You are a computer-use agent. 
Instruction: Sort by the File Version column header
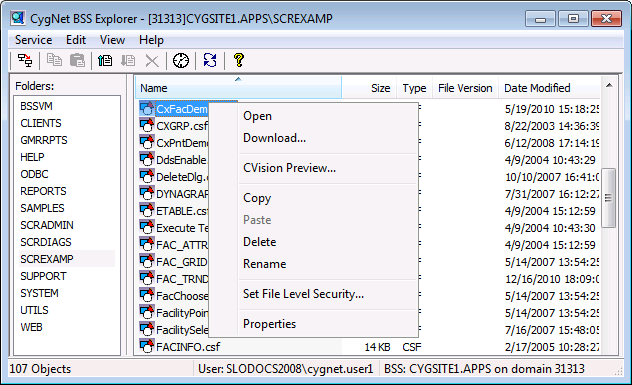(x=465, y=87)
